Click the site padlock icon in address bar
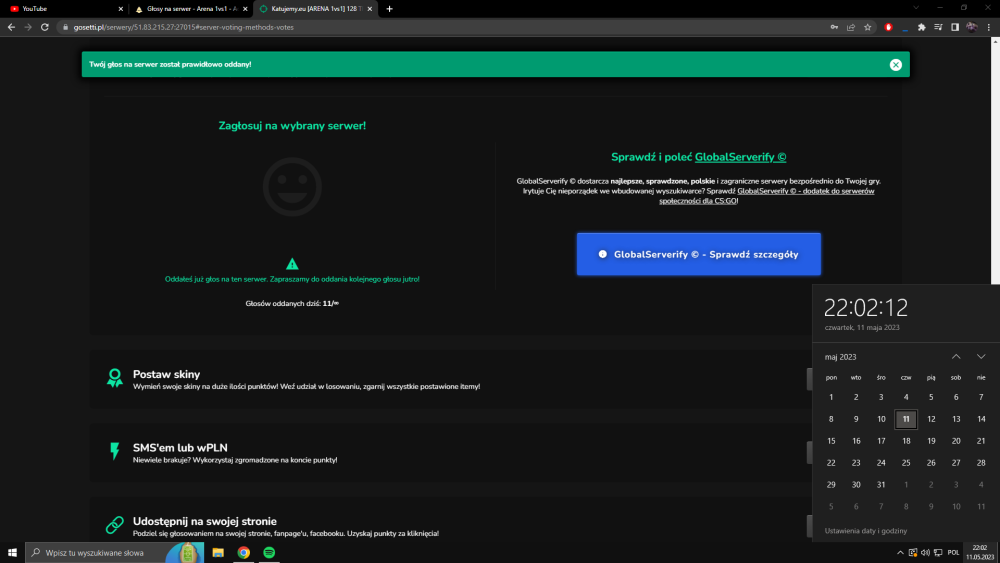This screenshot has height=563, width=1000. [x=65, y=27]
